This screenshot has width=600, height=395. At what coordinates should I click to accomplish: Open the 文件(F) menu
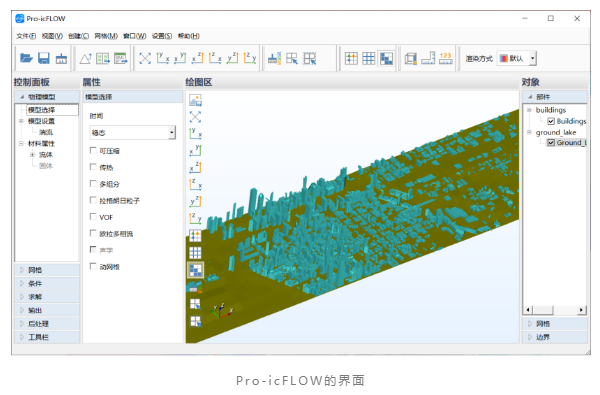[x=26, y=36]
